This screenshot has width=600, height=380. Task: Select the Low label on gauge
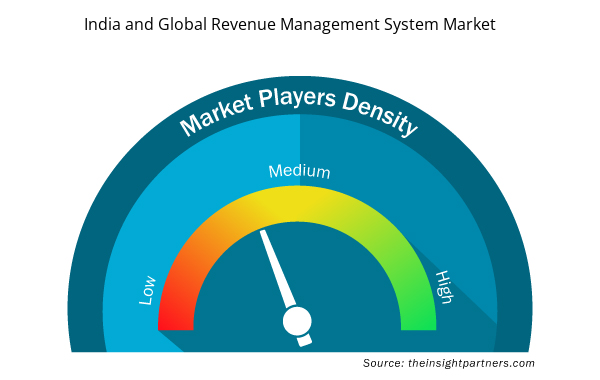coord(147,290)
